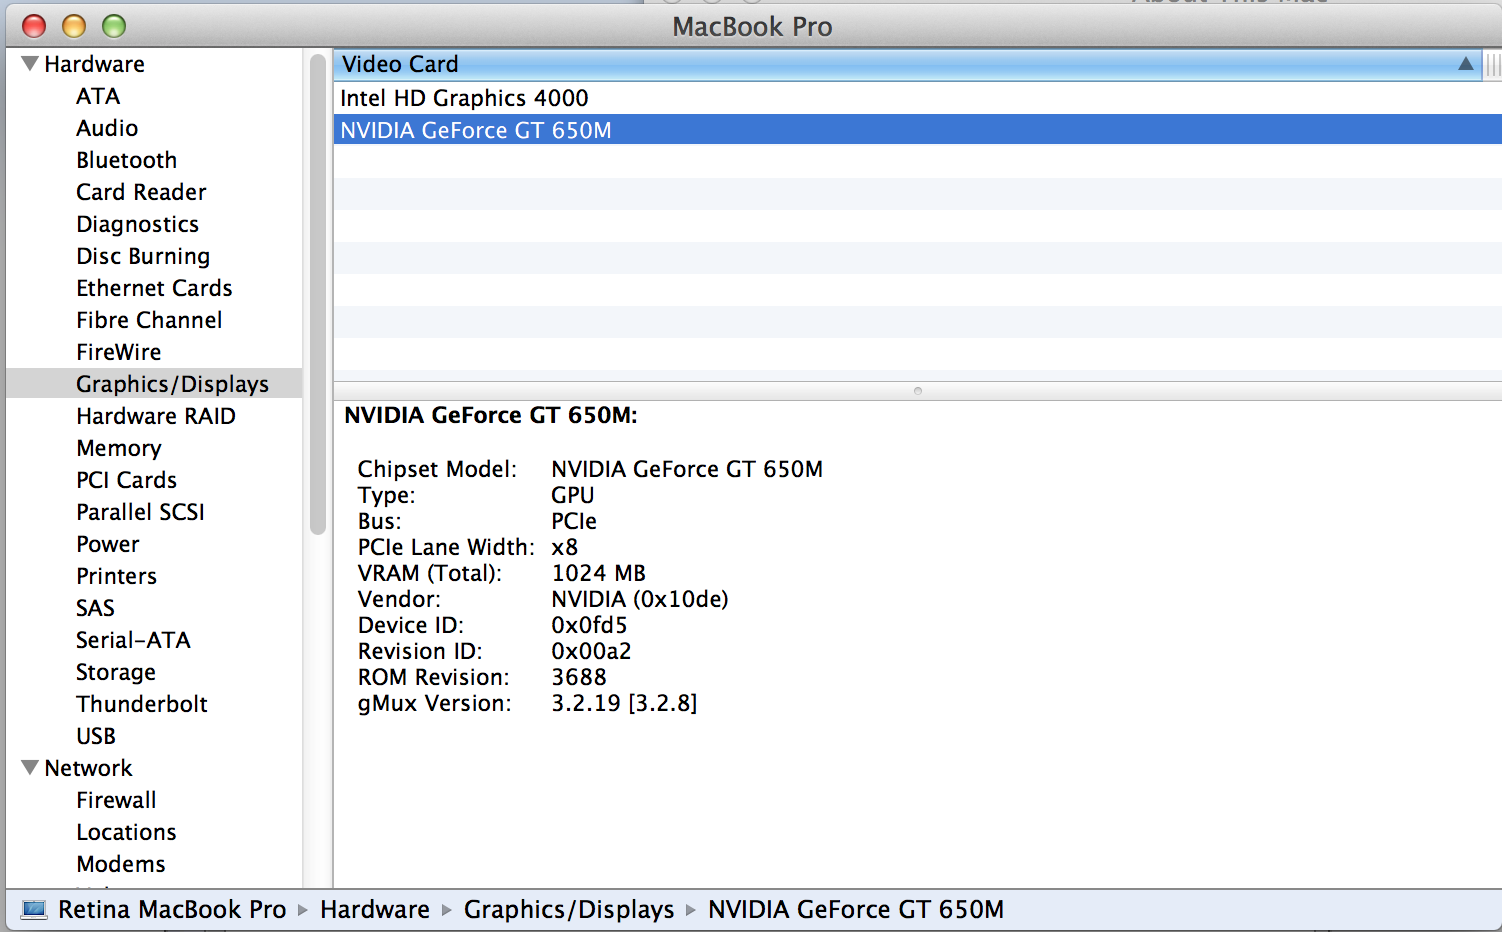Image resolution: width=1502 pixels, height=932 pixels.
Task: Click Graphics/Displays in the path bar
Action: coord(569,910)
